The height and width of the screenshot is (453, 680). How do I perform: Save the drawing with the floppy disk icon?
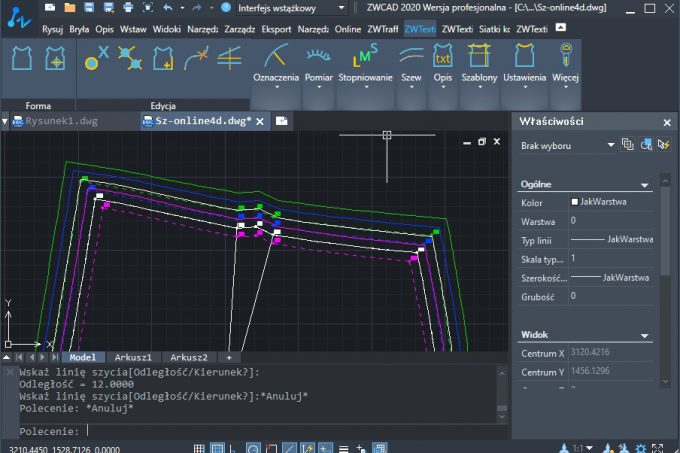89,7
